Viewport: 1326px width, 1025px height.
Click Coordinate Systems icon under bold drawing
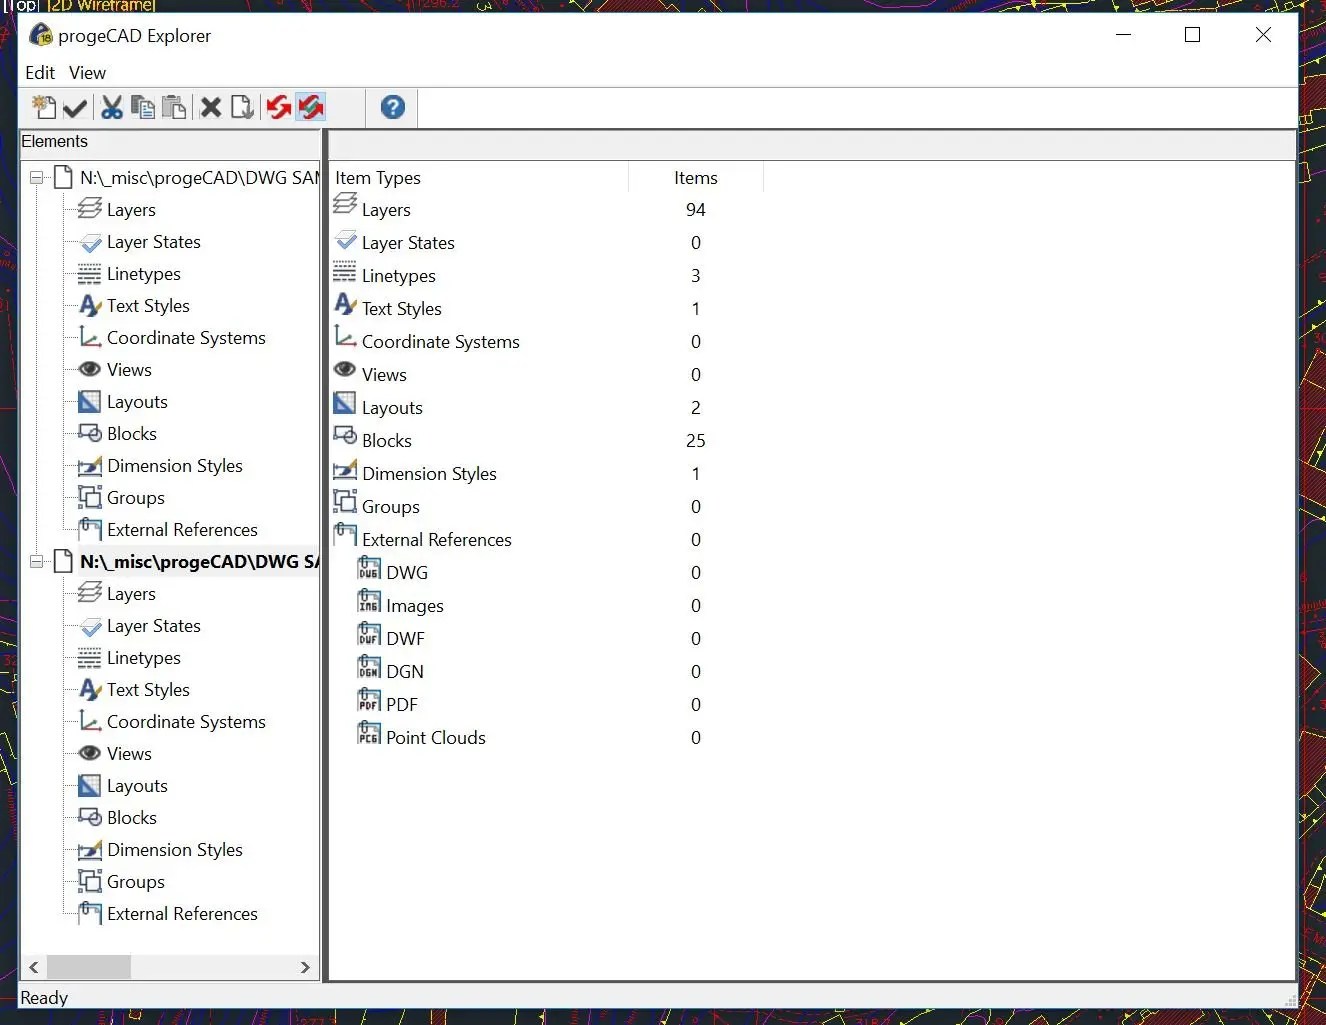tap(90, 721)
